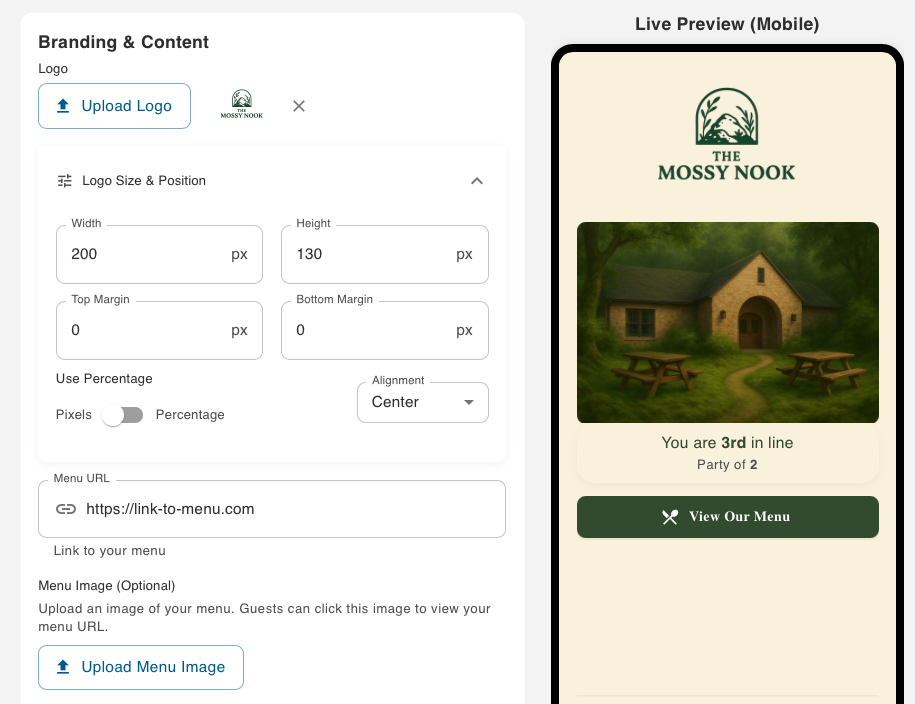Click the Width input field

[x=145, y=254]
